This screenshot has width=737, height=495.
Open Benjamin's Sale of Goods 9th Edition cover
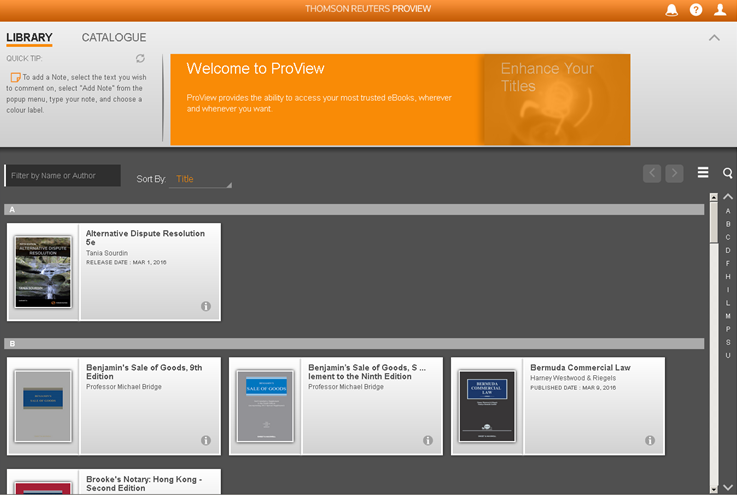pos(43,406)
